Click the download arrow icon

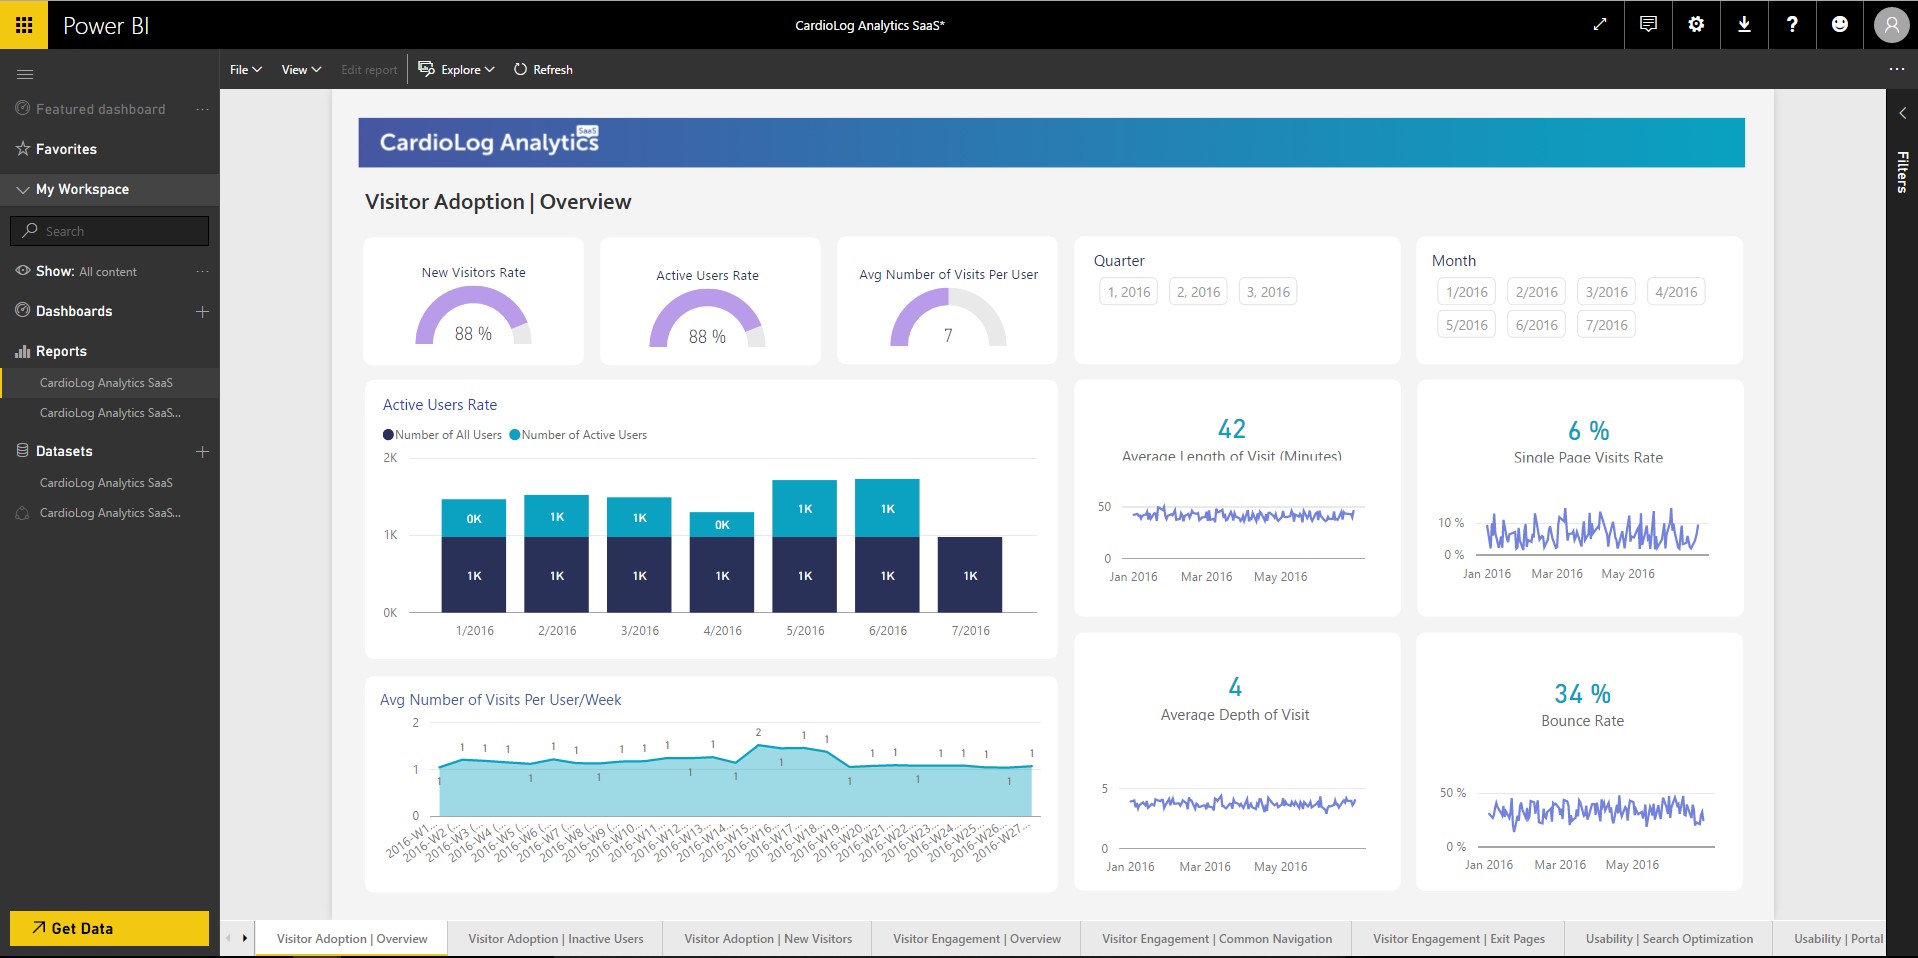(1744, 25)
